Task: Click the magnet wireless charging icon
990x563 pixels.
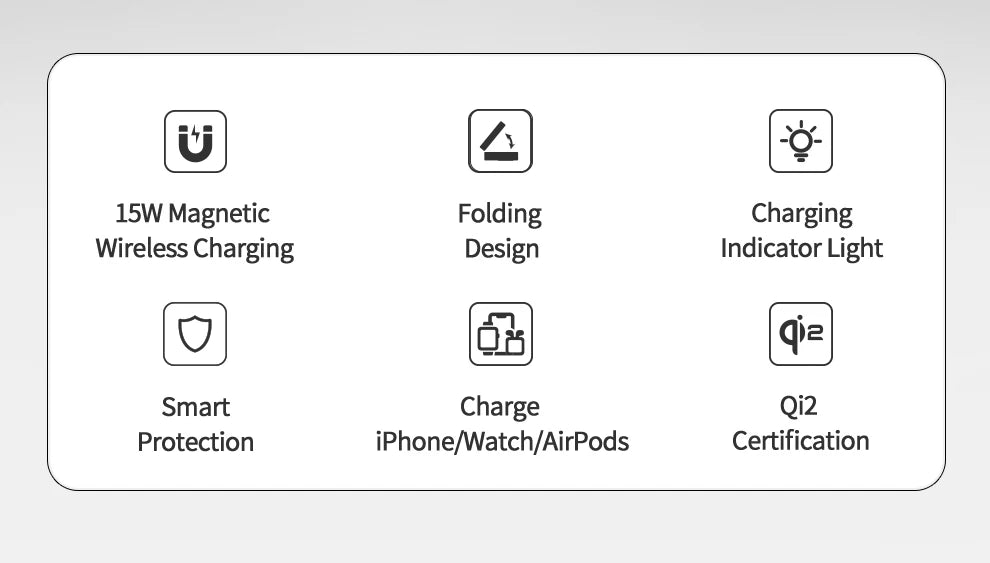Action: tap(195, 141)
